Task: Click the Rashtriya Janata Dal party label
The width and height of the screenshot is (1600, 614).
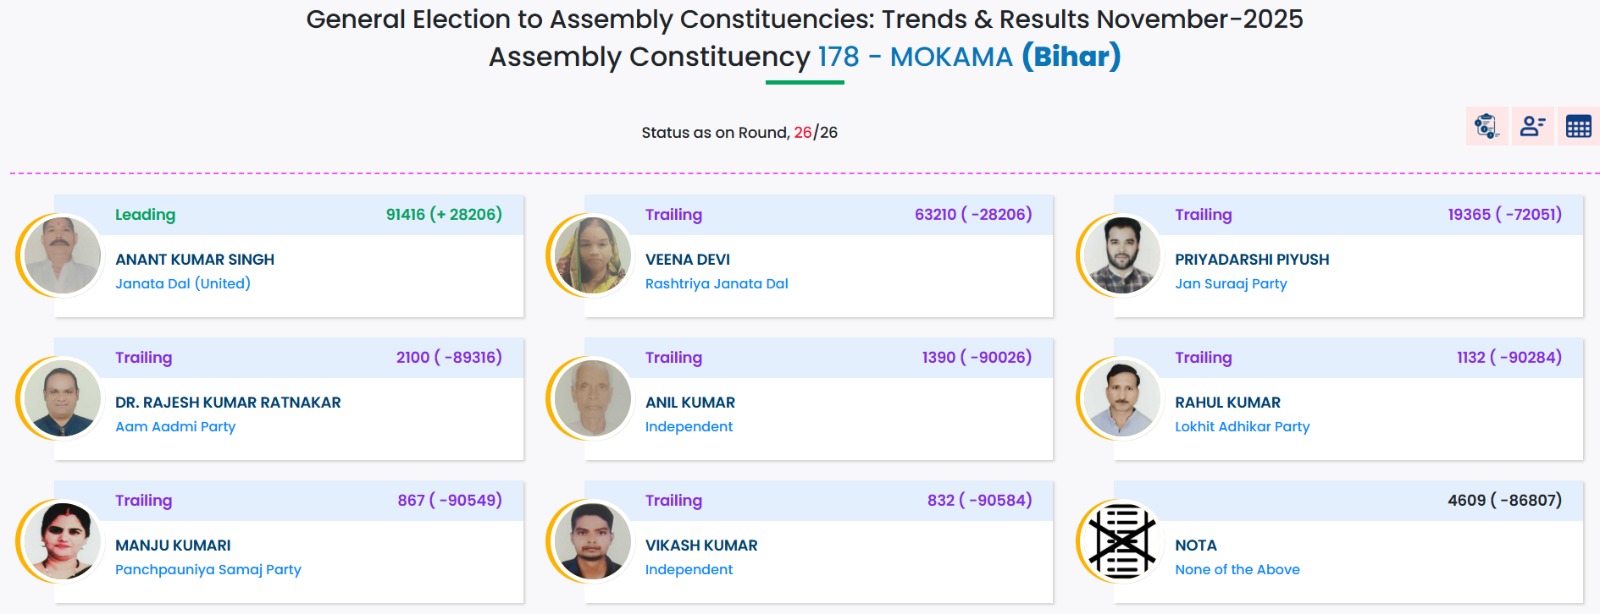Action: point(716,284)
